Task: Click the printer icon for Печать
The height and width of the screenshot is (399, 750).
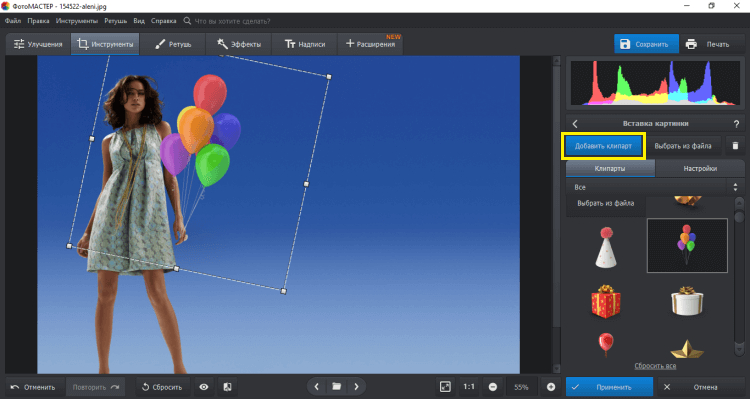Action: pos(691,44)
